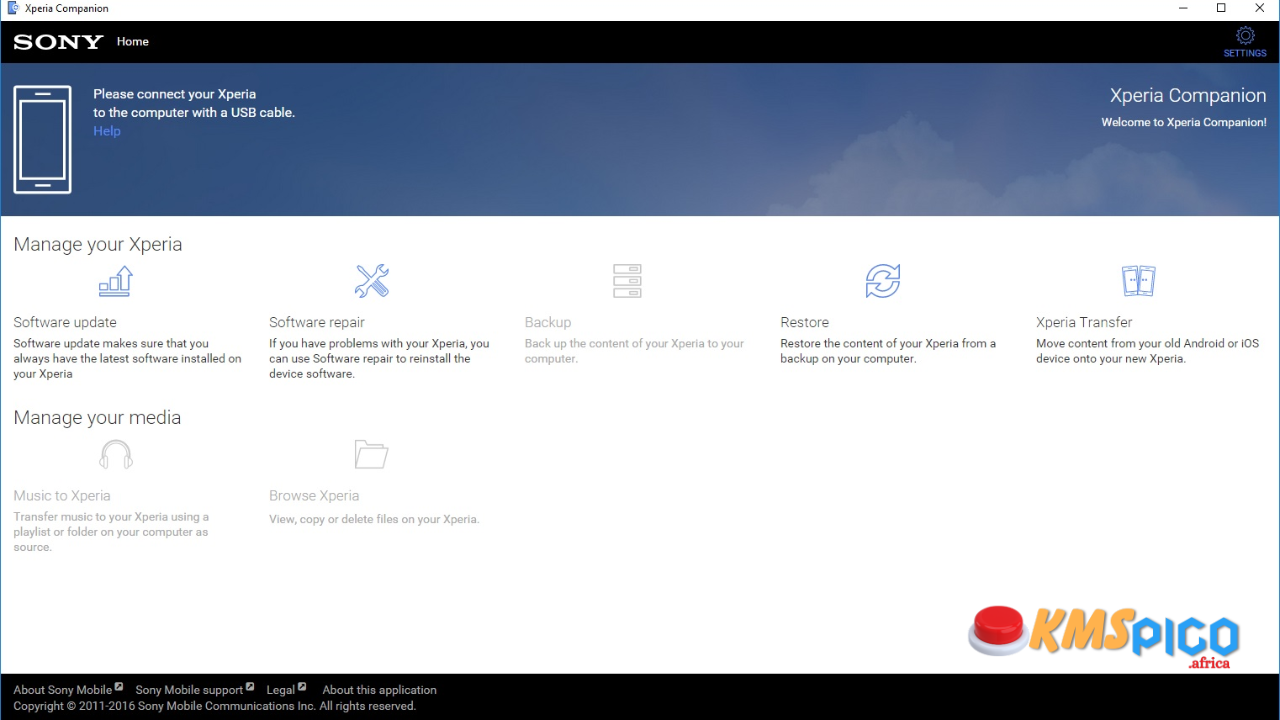The height and width of the screenshot is (720, 1280).
Task: Select the Backup heading
Action: click(x=548, y=322)
